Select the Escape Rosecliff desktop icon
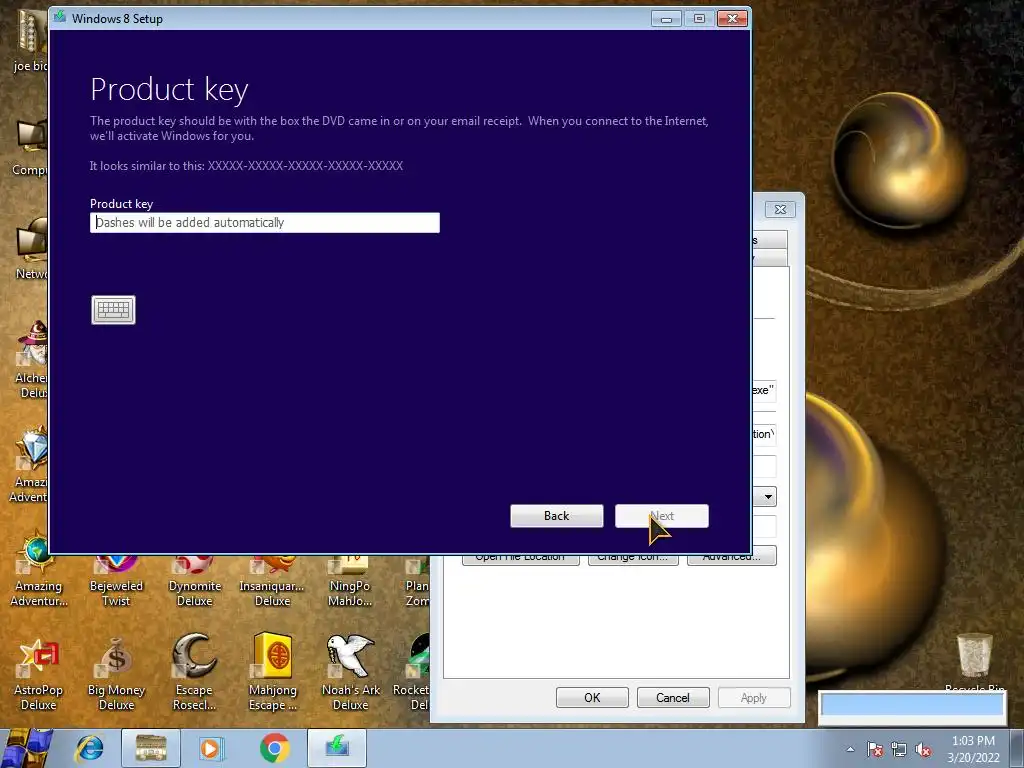 [194, 674]
